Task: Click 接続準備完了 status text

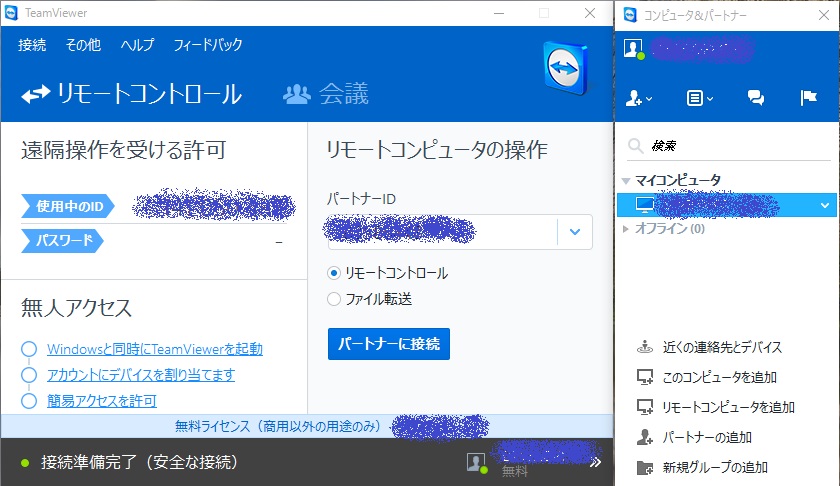Action: 139,462
